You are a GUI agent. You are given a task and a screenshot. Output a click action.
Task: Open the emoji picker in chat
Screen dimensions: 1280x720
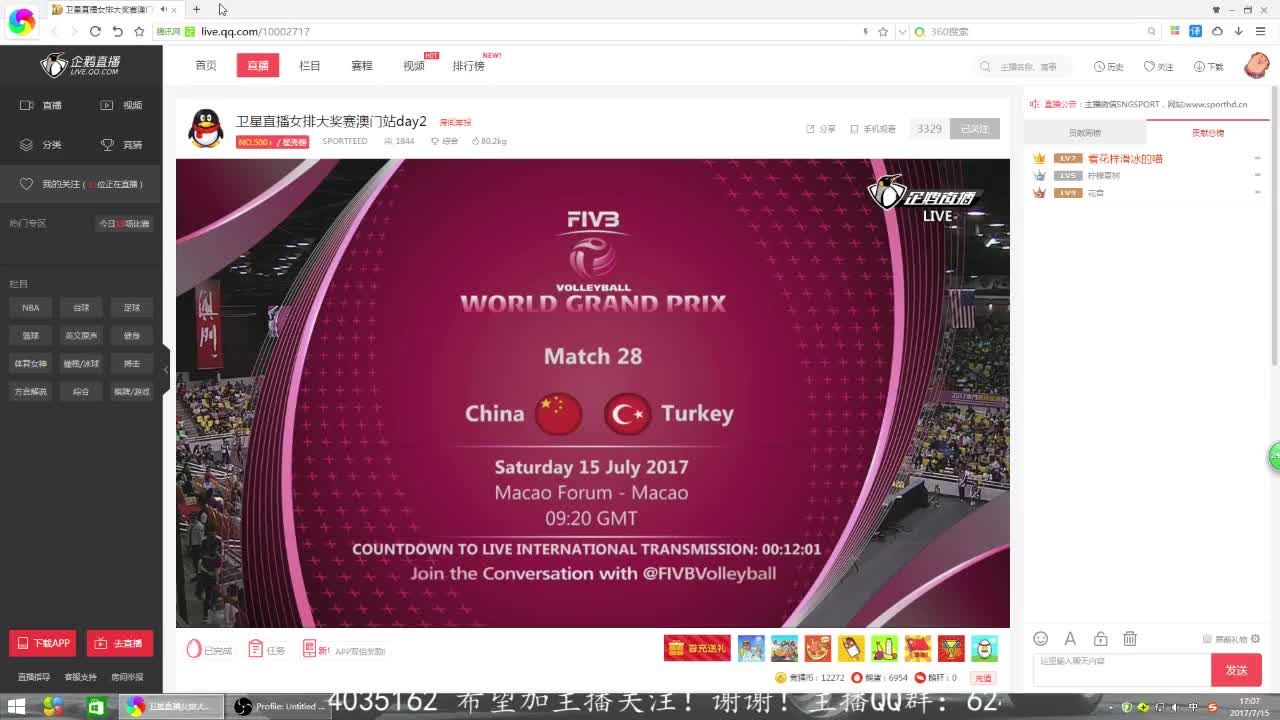point(1040,639)
